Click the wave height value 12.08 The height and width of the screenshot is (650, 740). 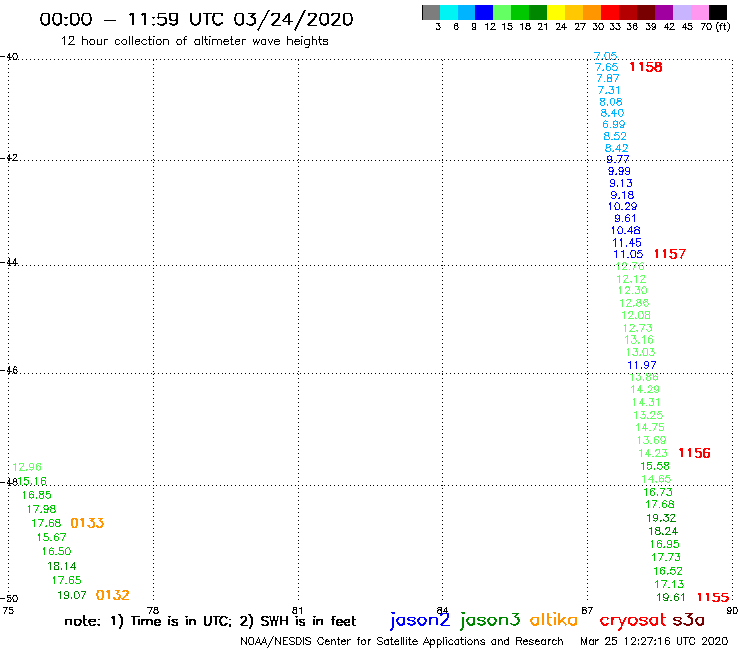click(636, 315)
